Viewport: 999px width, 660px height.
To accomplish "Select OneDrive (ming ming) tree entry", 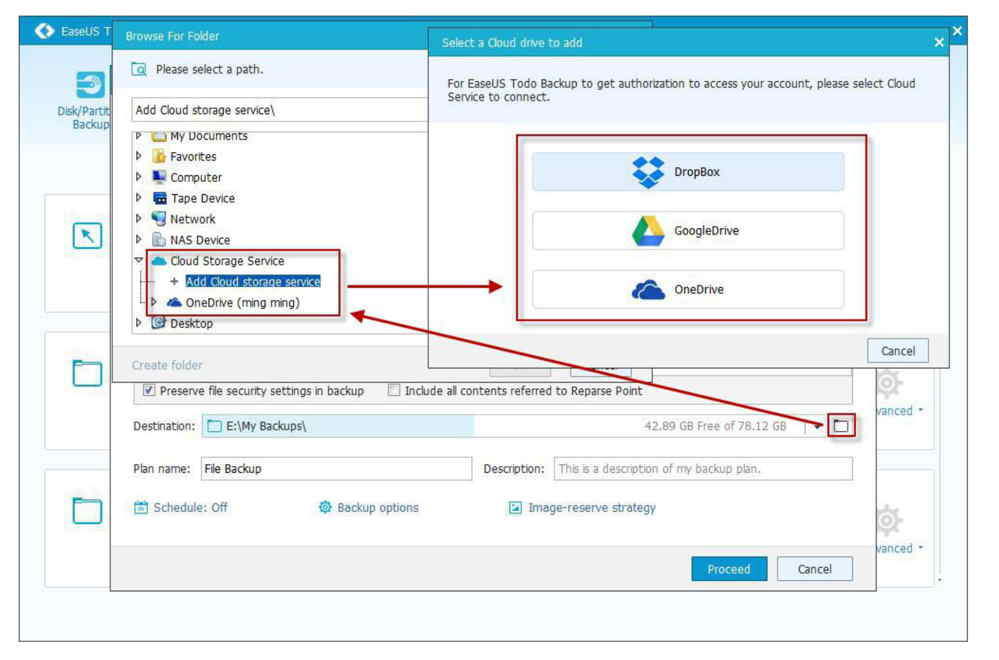I will pos(242,303).
